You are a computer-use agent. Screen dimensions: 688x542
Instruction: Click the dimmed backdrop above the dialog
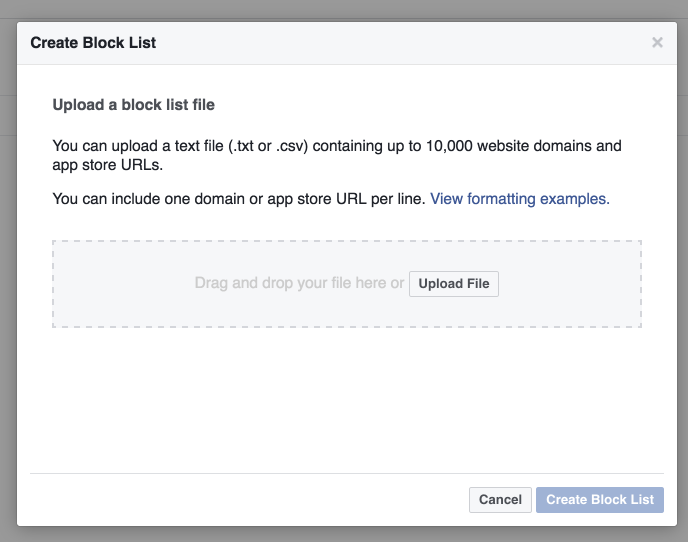point(344,10)
